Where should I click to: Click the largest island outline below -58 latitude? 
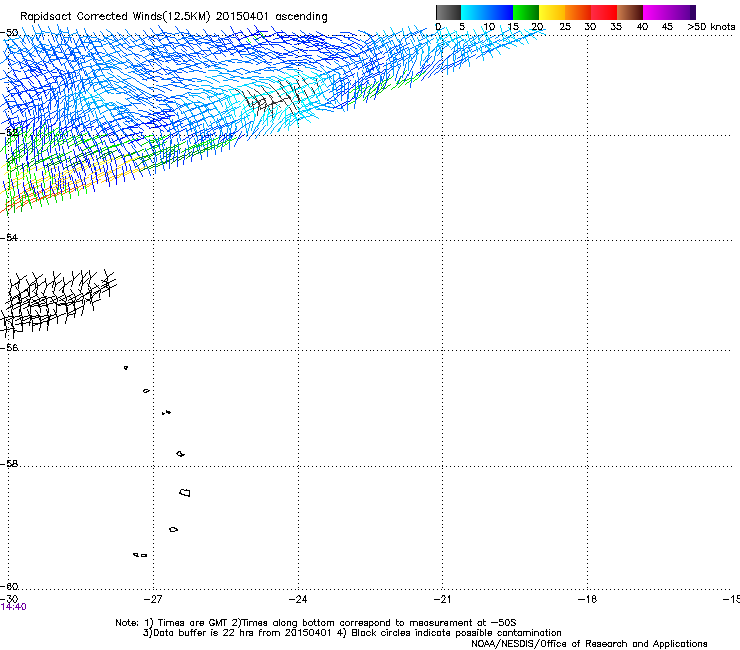[185, 492]
